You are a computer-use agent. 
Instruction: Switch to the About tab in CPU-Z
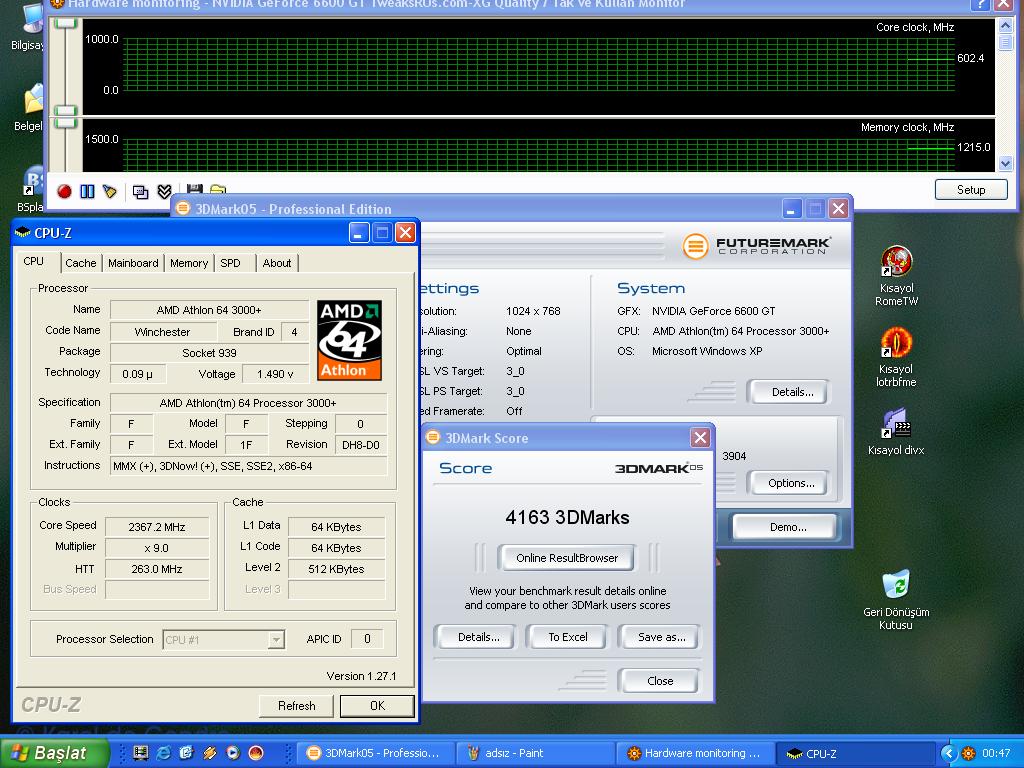(277, 263)
